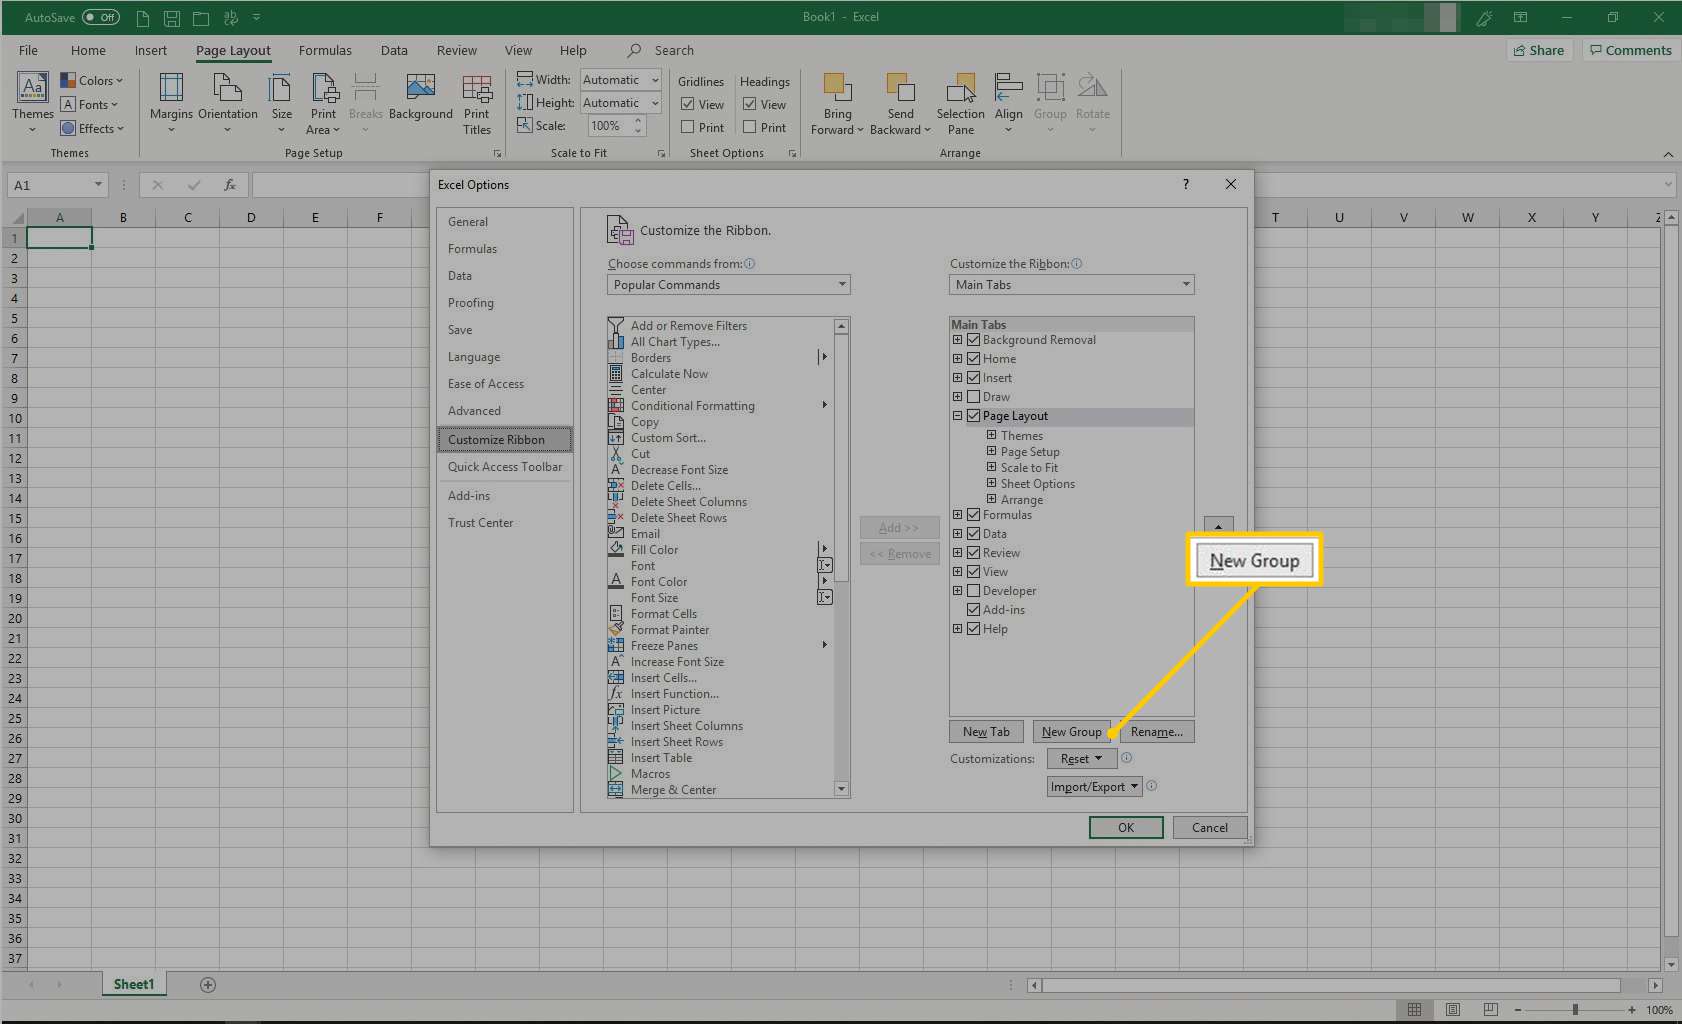This screenshot has width=1682, height=1024.
Task: Open the Orientation menu
Action: 228,103
